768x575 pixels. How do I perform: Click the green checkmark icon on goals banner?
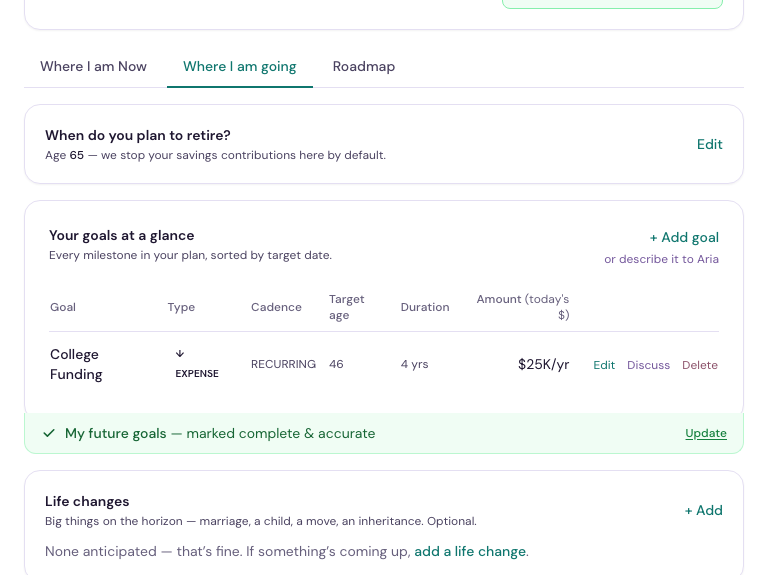coord(49,433)
